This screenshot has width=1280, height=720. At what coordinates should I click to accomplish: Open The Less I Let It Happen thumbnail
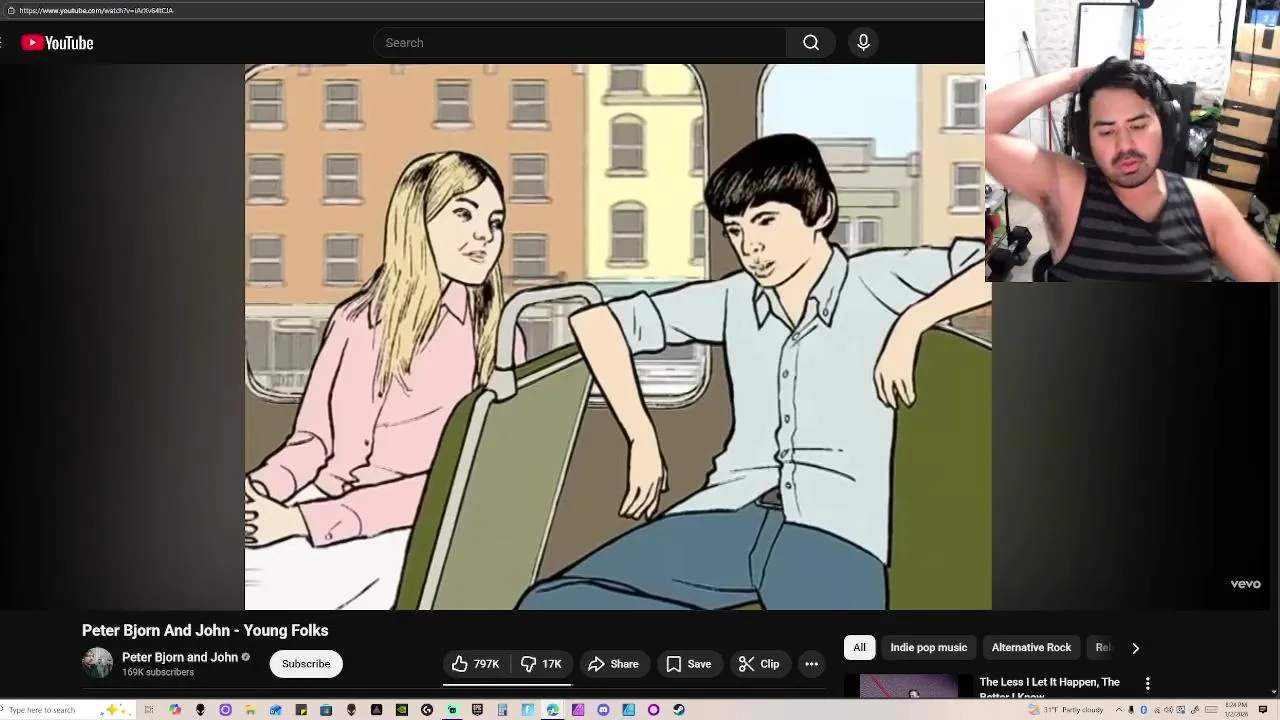(909, 687)
